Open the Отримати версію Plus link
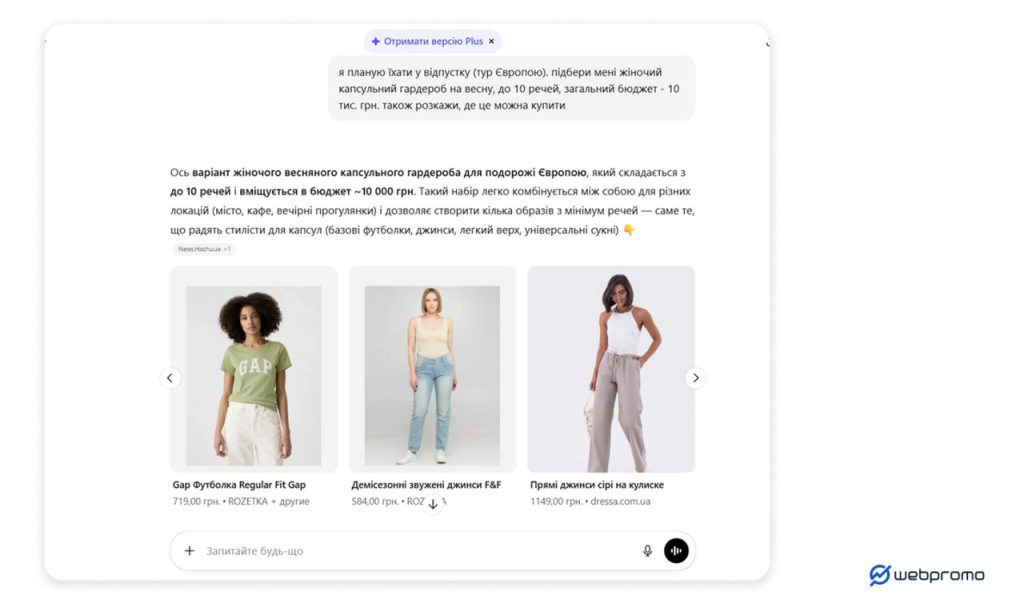The image size is (1024, 603). [433, 41]
